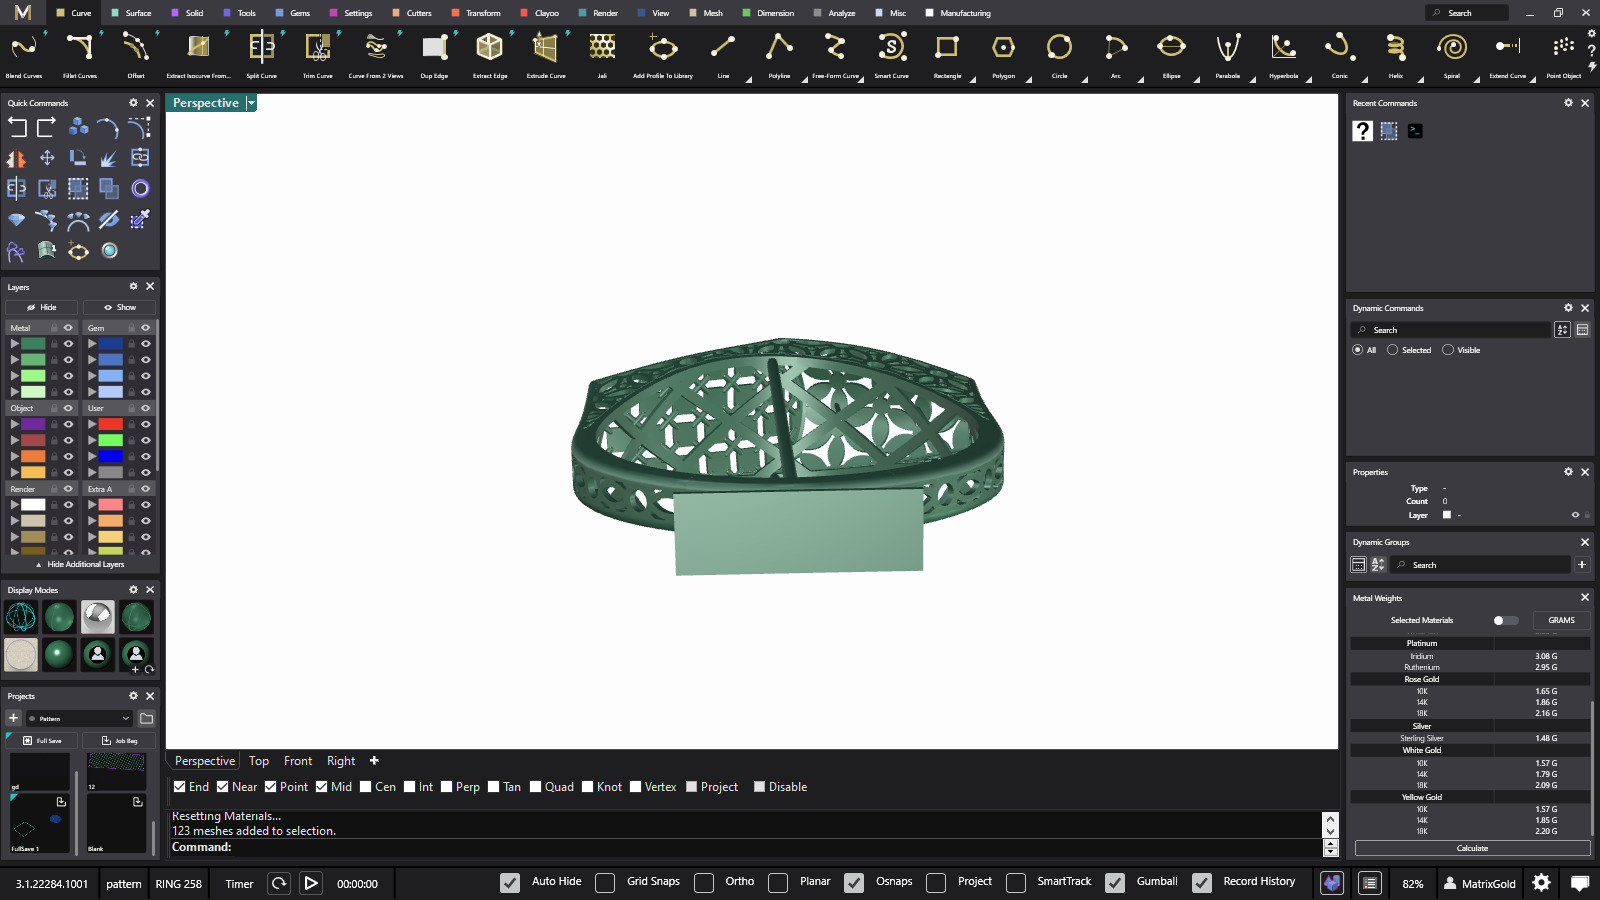Toggle visibility of the Metal layer group
The image size is (1600, 900).
point(69,328)
